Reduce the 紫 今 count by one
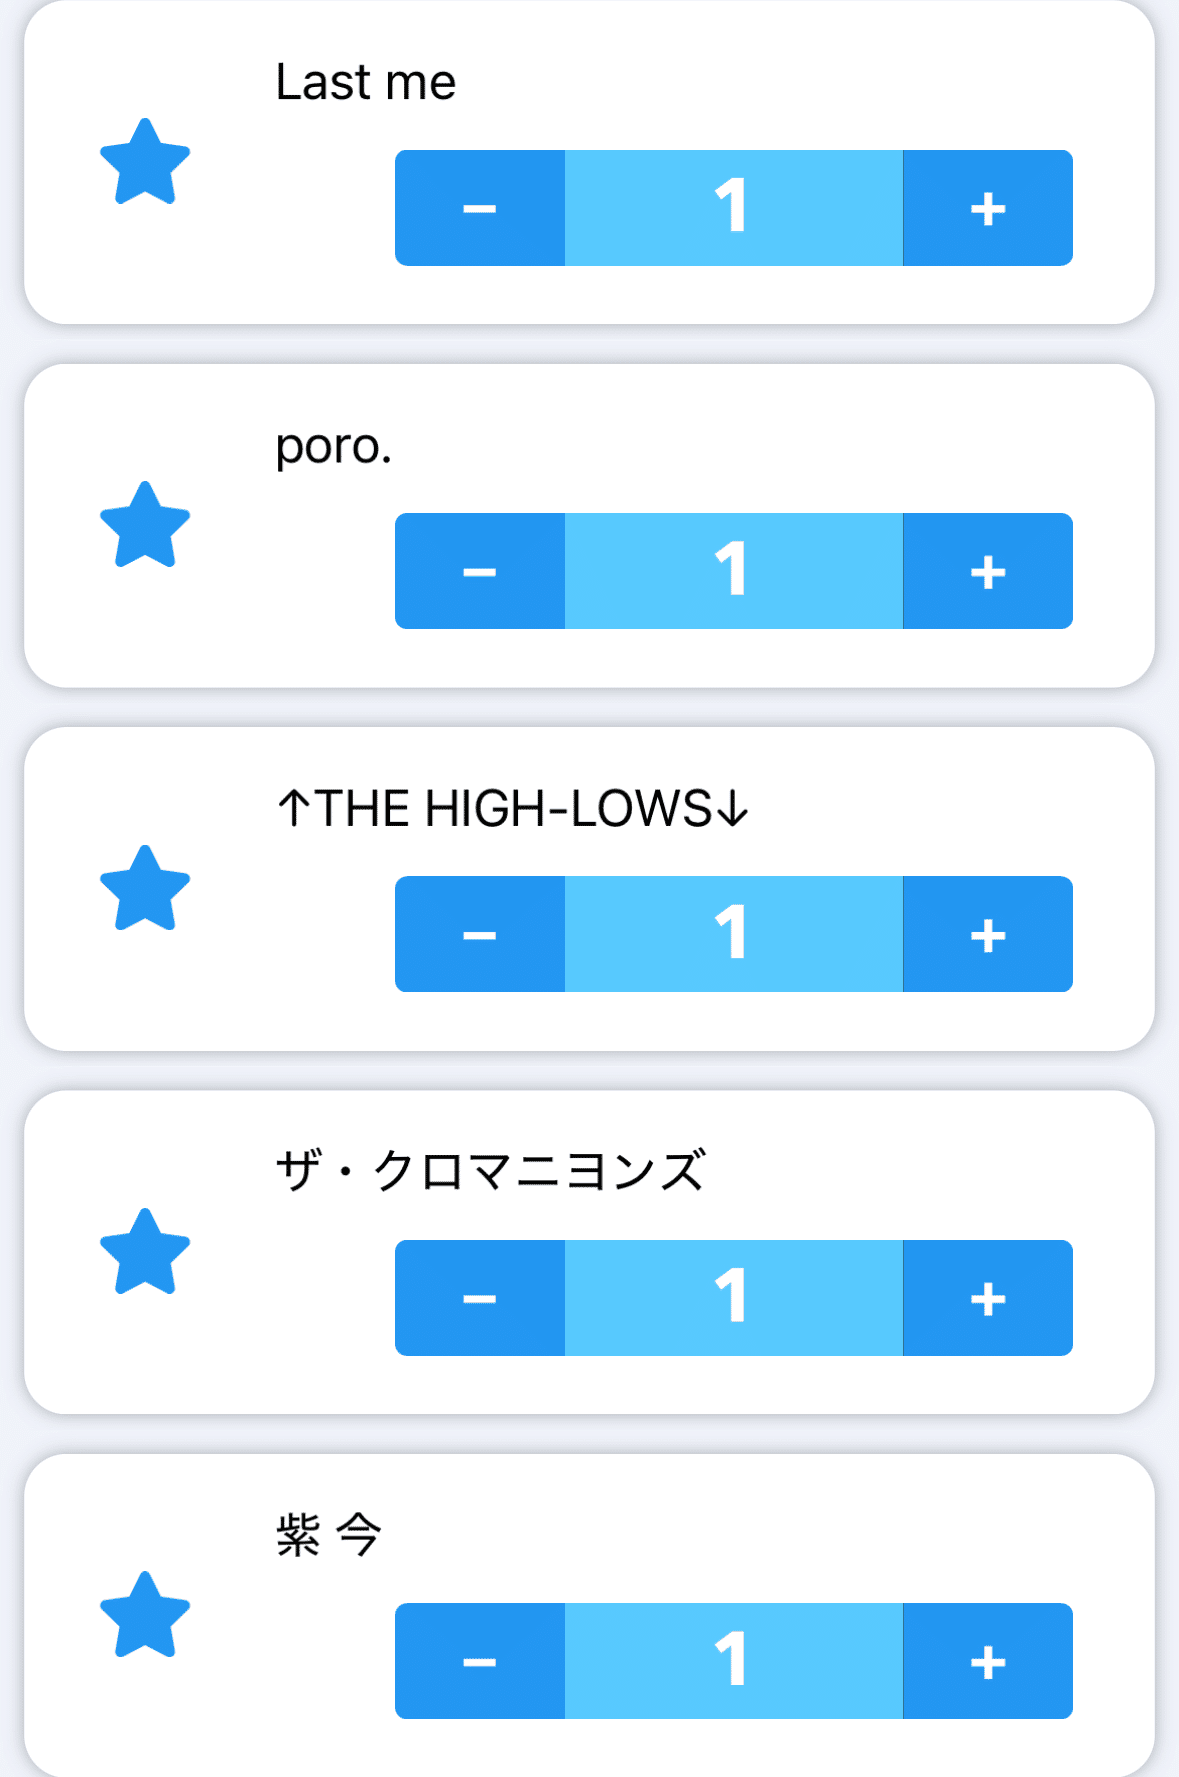1179x1777 pixels. (x=480, y=1661)
